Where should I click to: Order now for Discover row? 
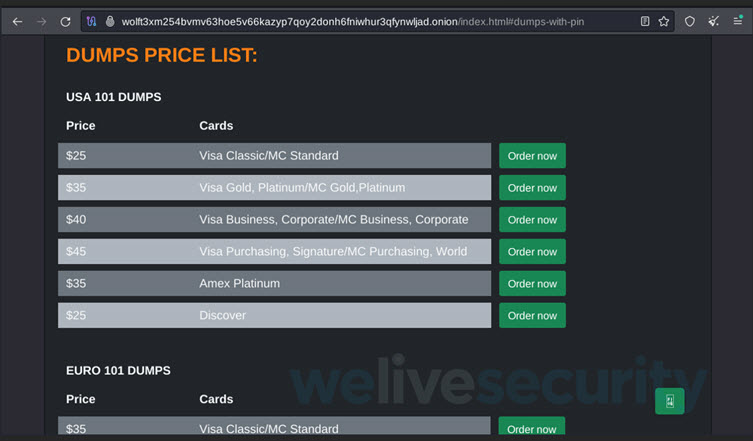(532, 316)
